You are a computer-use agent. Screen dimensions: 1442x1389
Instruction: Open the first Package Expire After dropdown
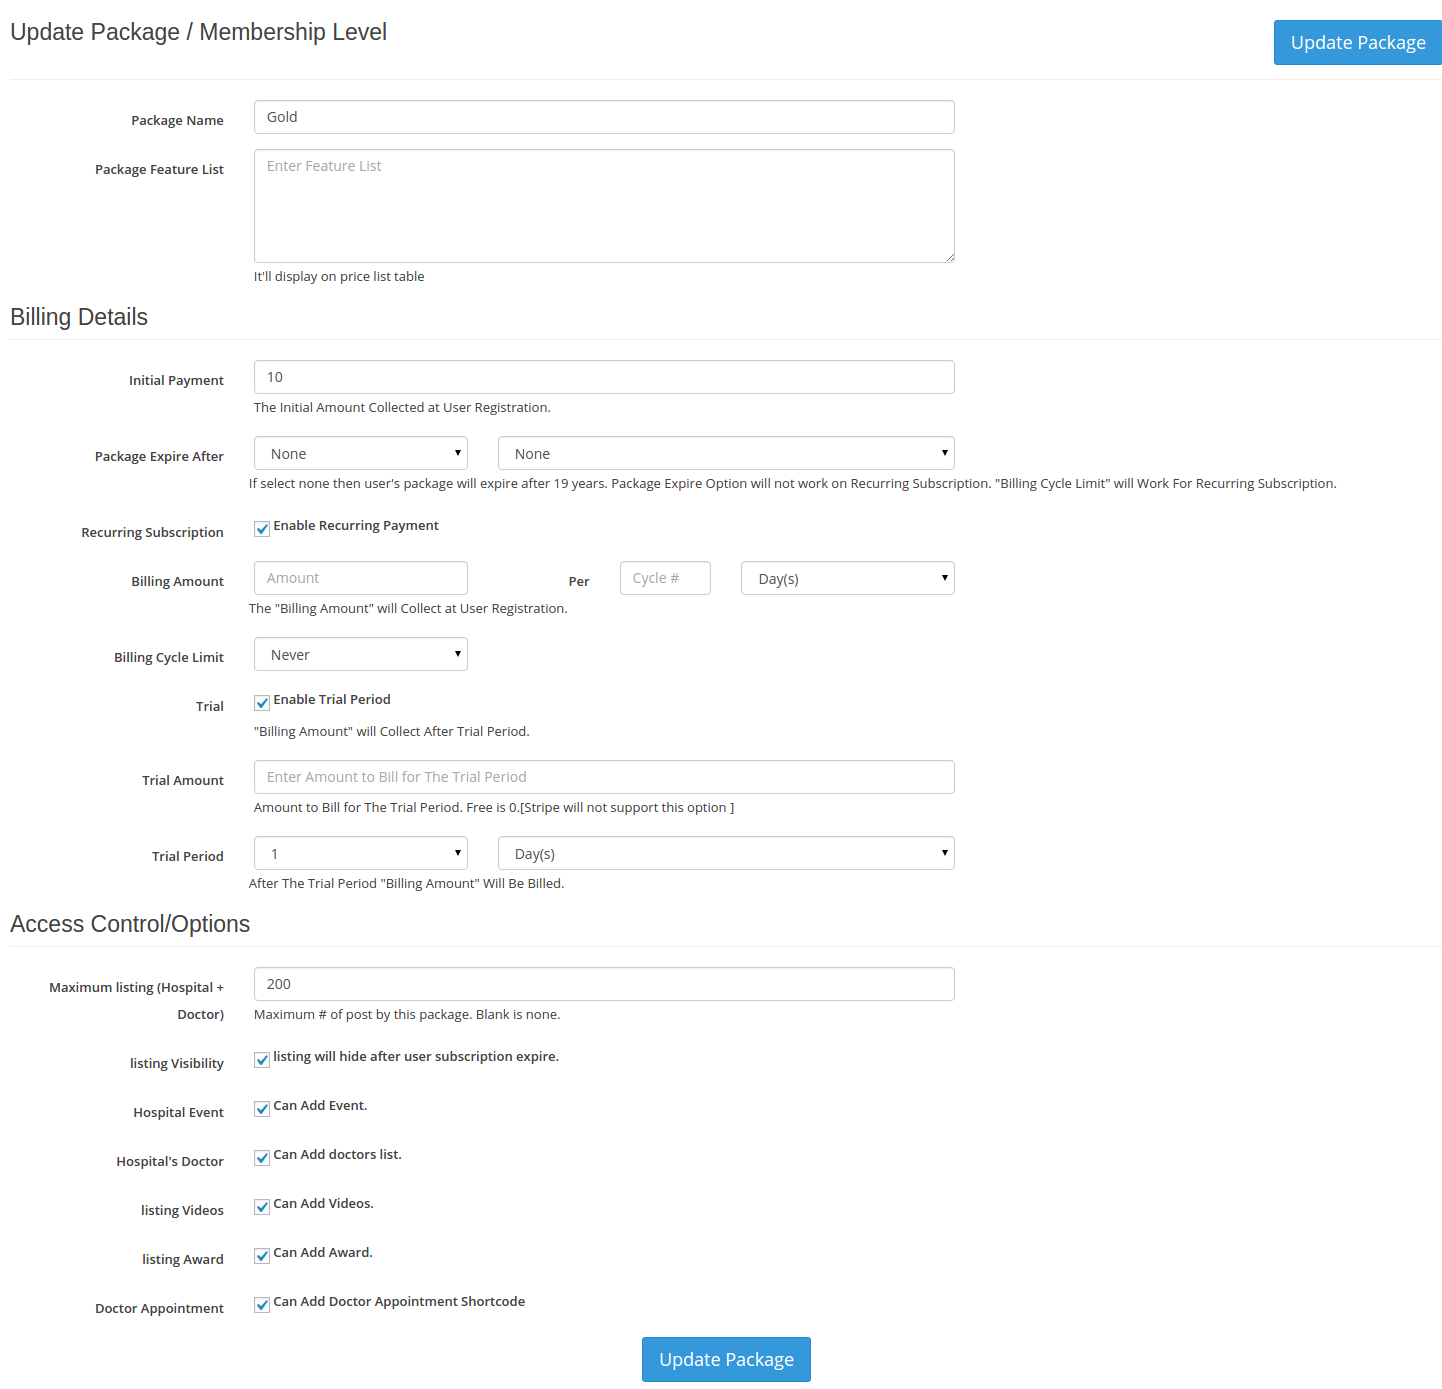(x=361, y=454)
